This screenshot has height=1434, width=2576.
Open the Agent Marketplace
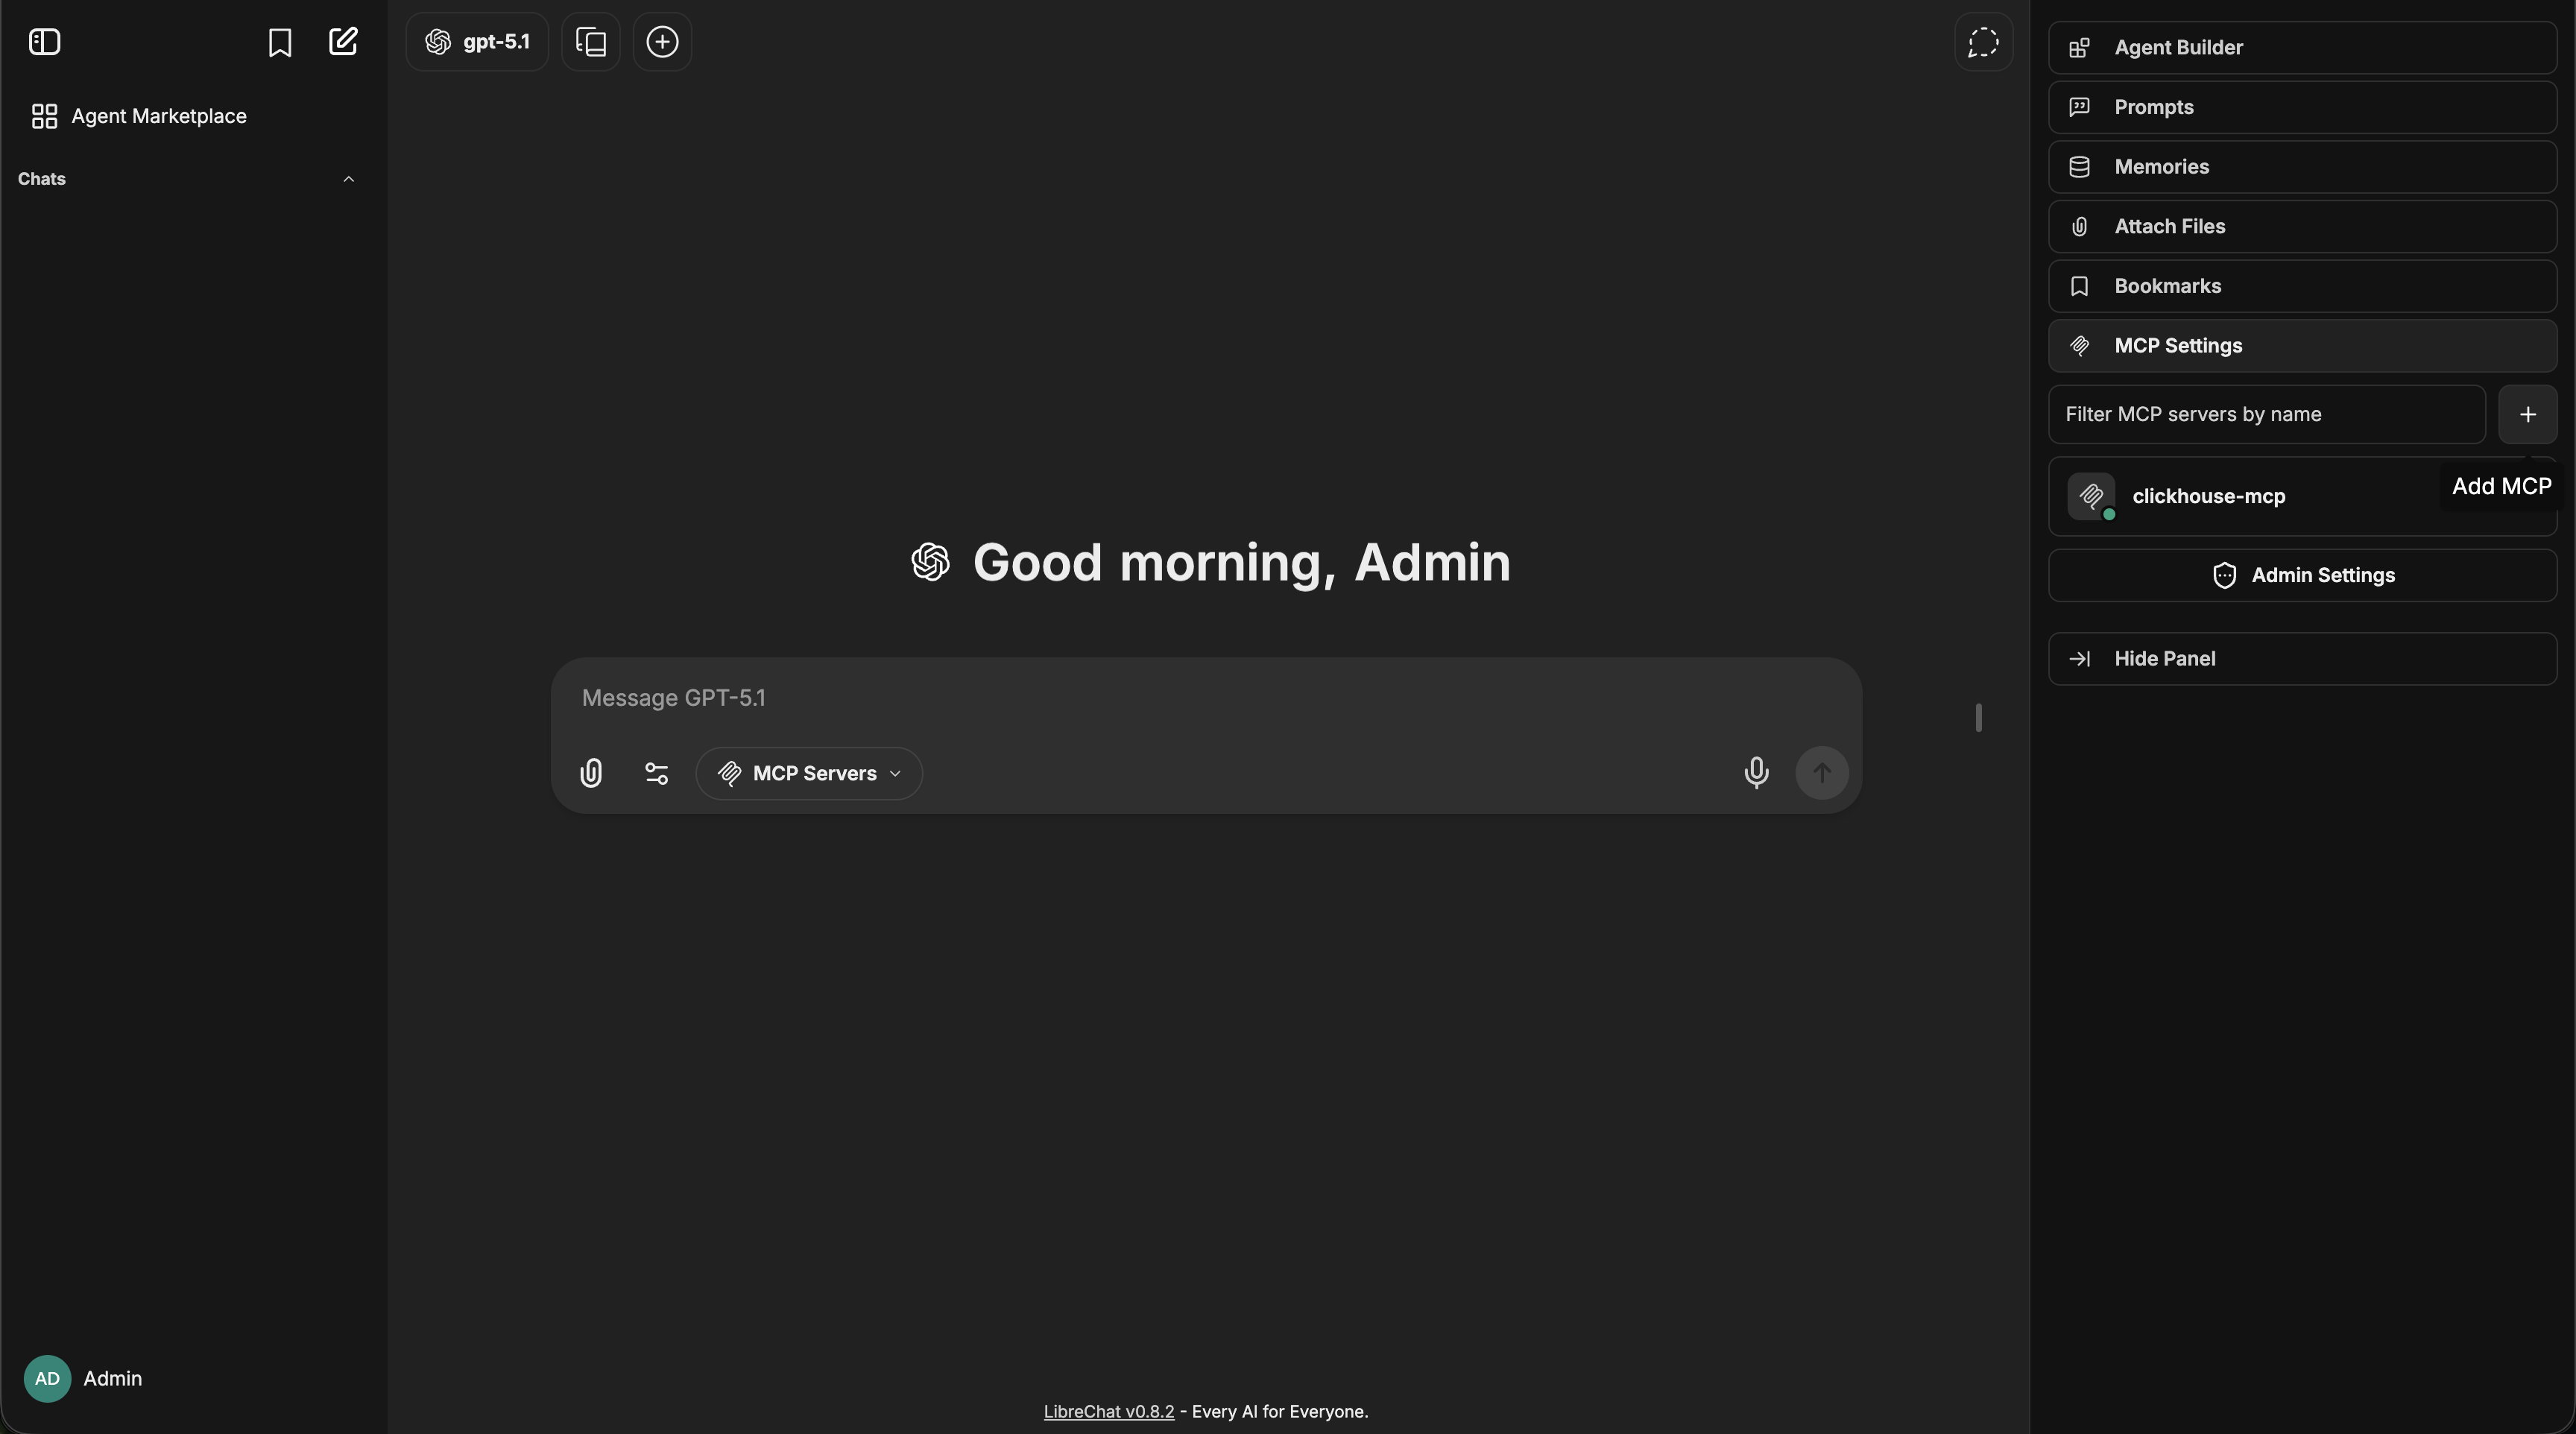(140, 116)
